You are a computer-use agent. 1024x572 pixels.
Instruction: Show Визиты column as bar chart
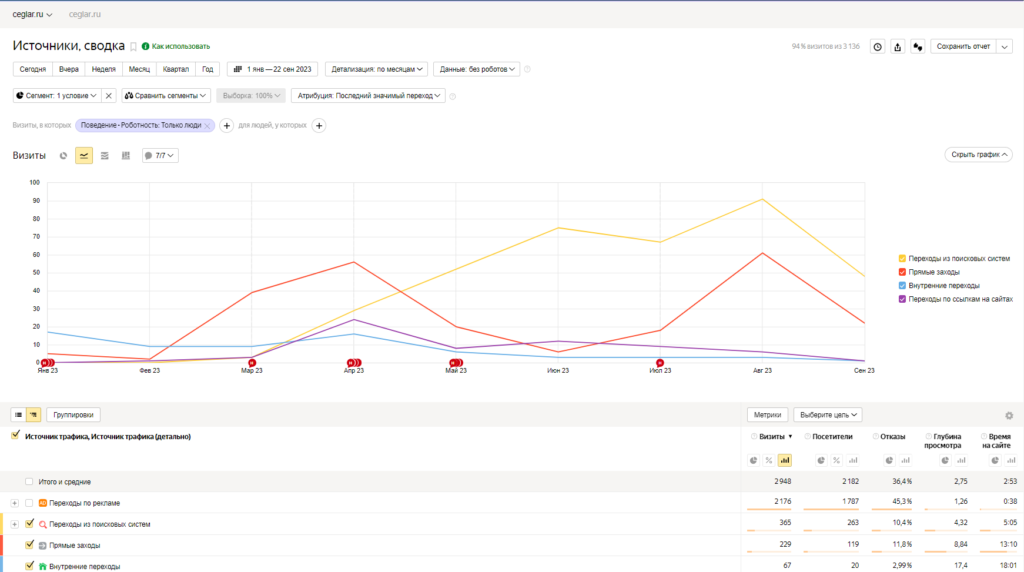coord(784,460)
